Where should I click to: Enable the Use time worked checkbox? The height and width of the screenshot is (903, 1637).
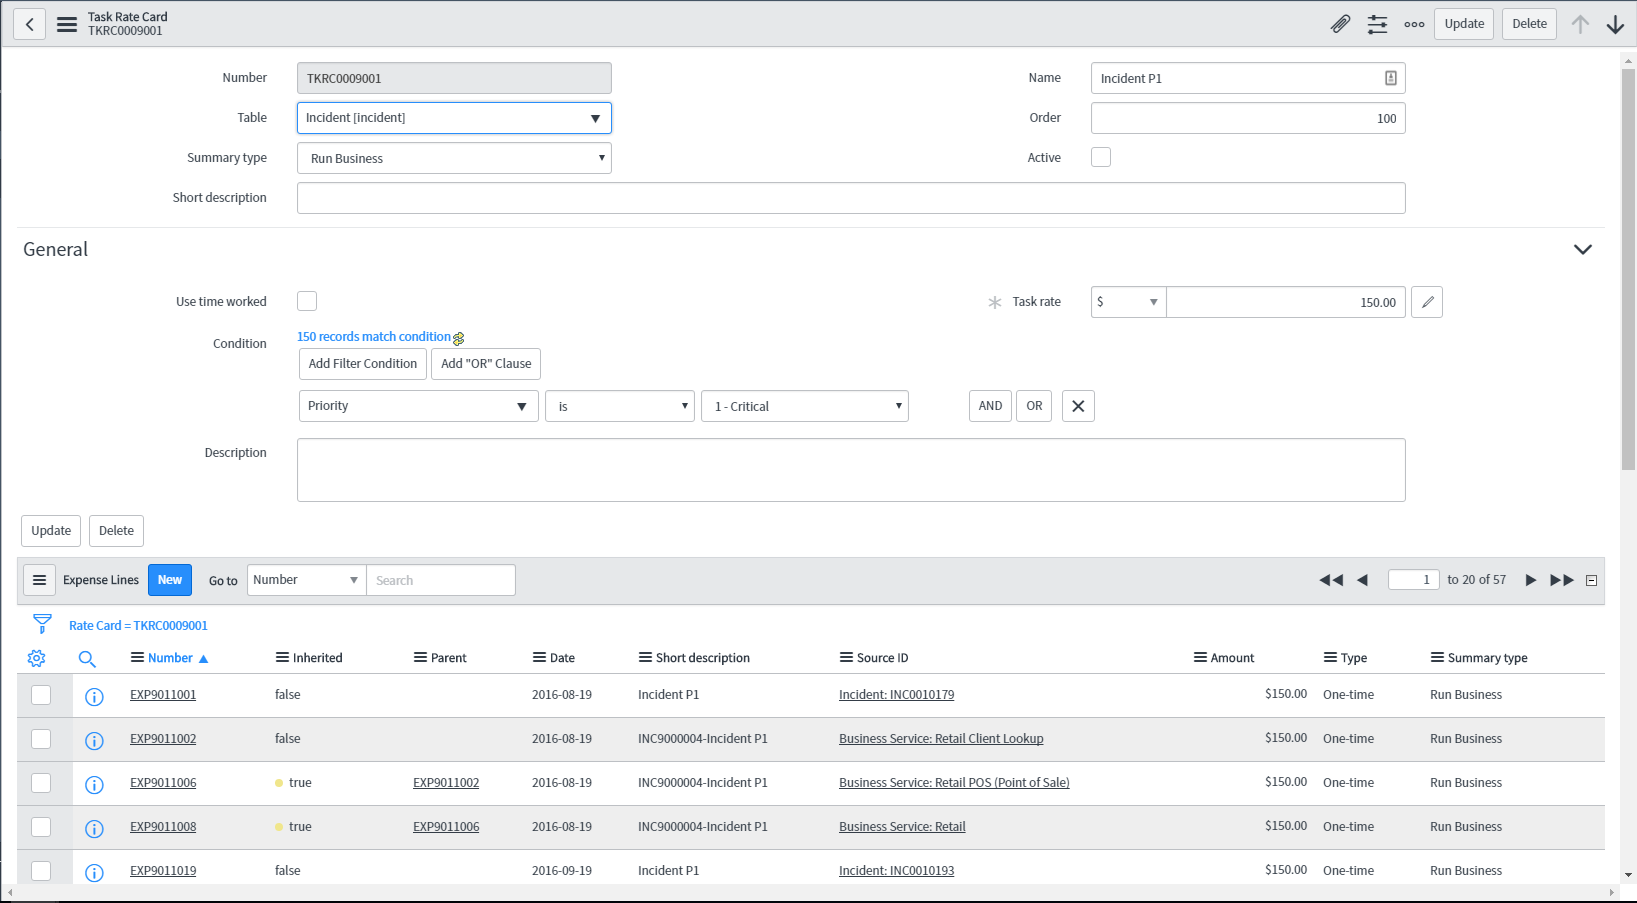(307, 301)
